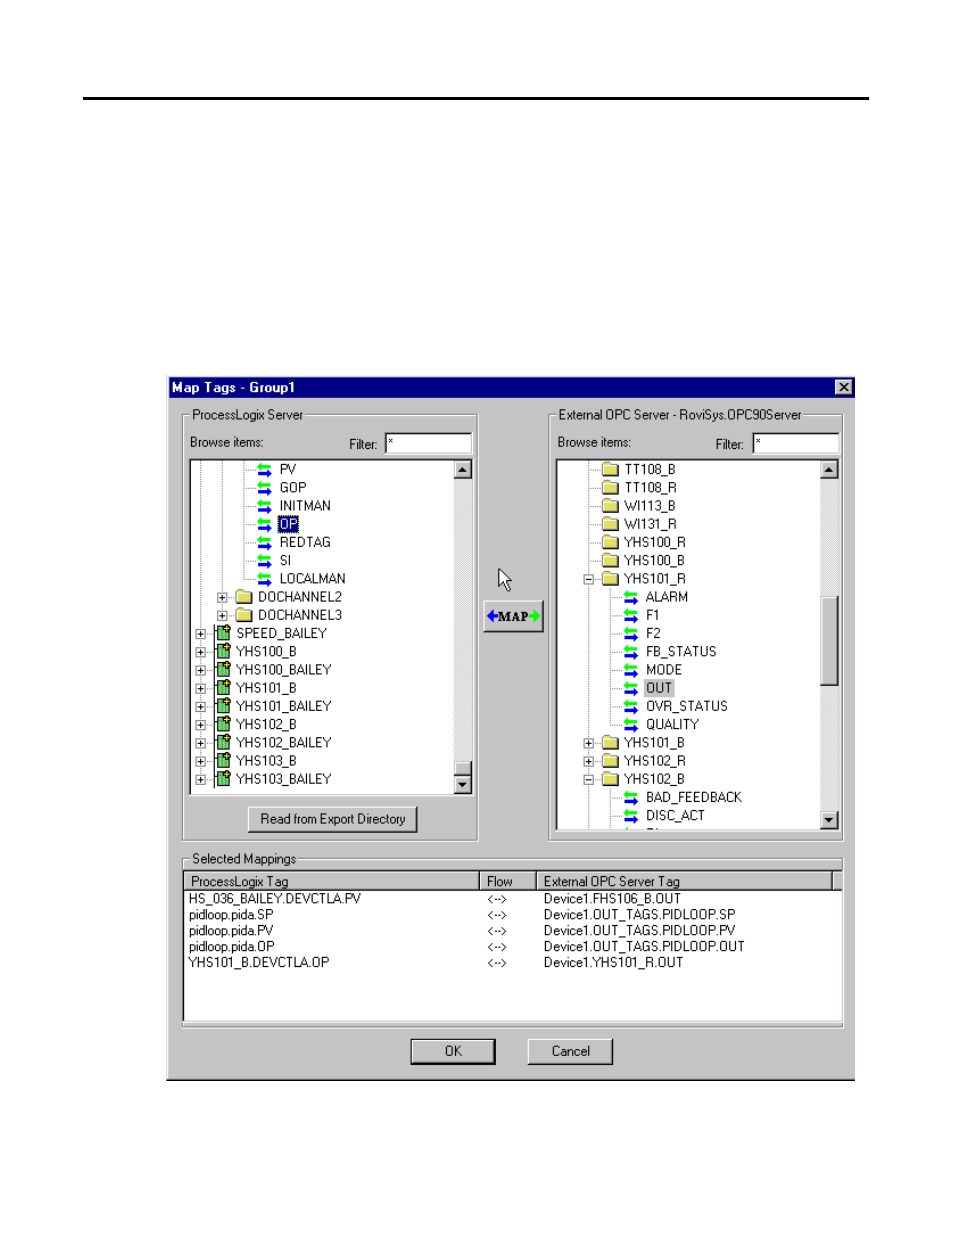The image size is (954, 1235).
Task: Select the SI tag arrow icon
Action: coord(264,560)
